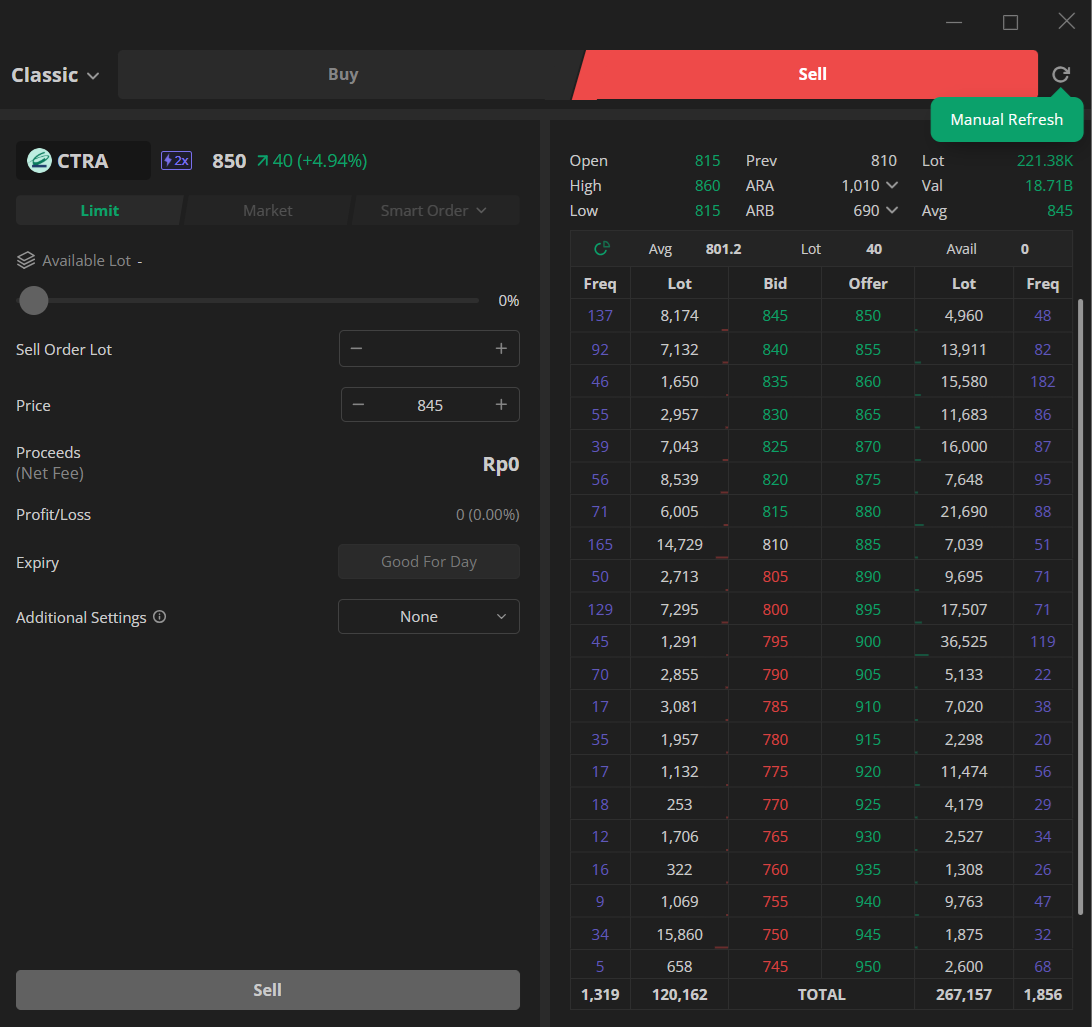Decrease Price using minus button
This screenshot has height=1027, width=1092.
359,405
